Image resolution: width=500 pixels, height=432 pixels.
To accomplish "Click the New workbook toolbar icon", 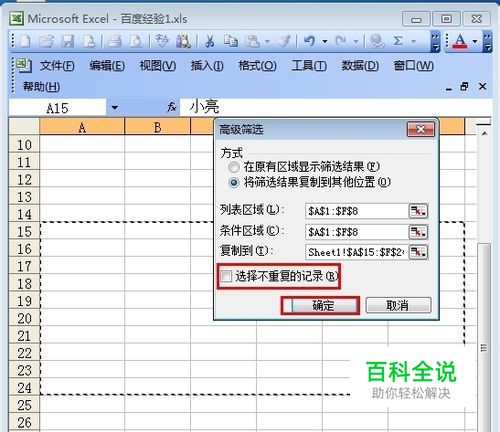I will (26, 41).
